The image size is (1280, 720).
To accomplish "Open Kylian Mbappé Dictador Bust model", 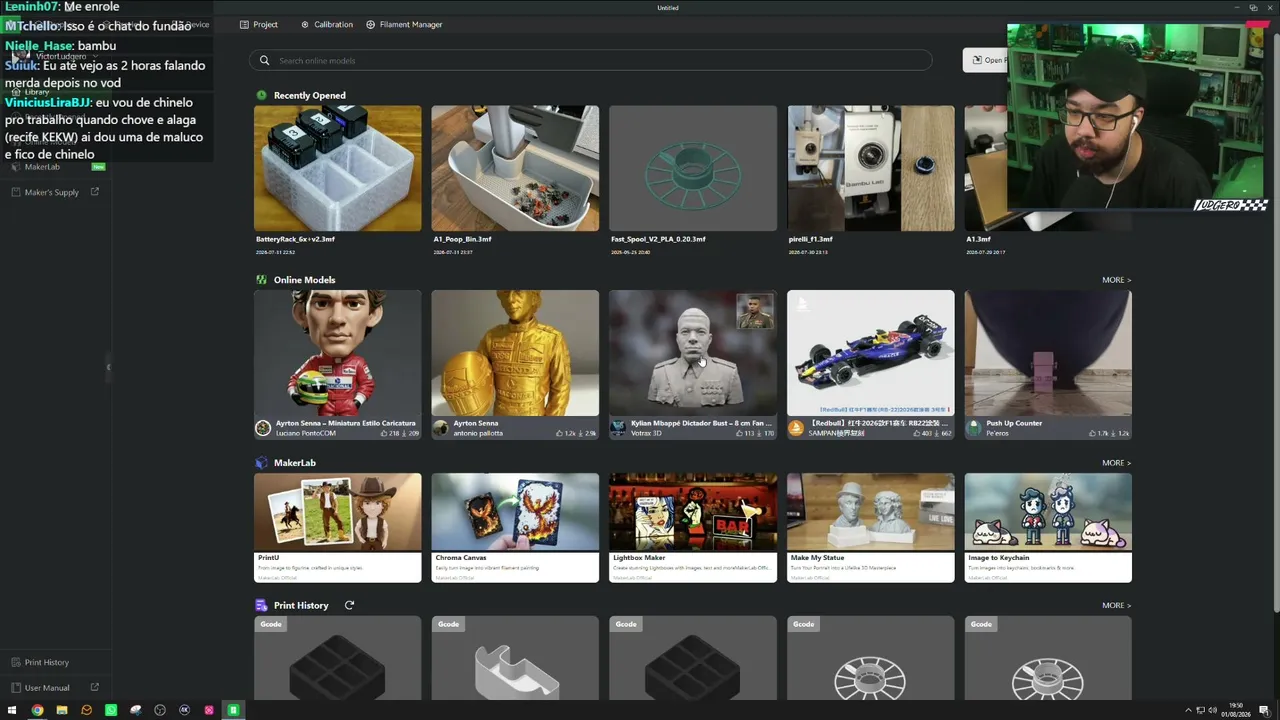I will click(x=693, y=365).
